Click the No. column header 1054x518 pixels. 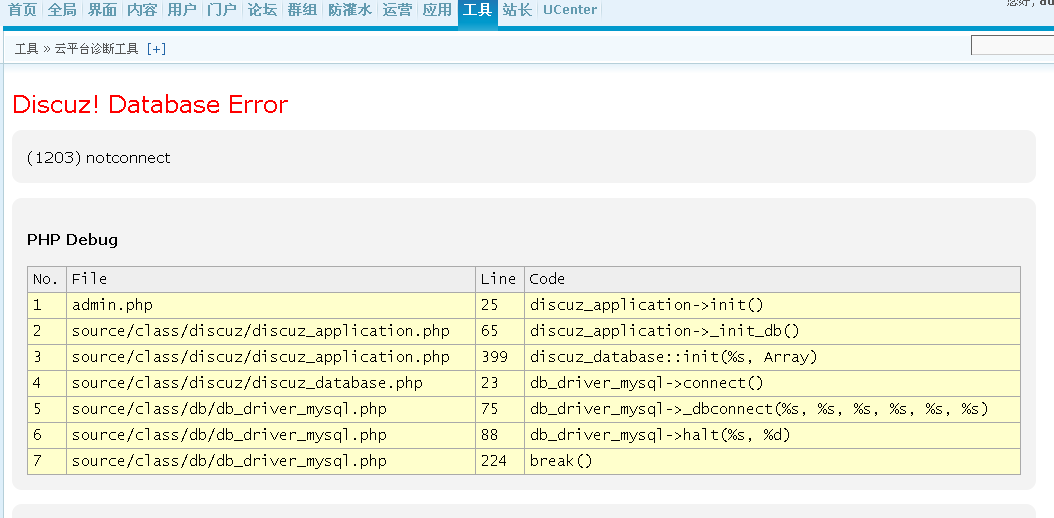tap(47, 279)
